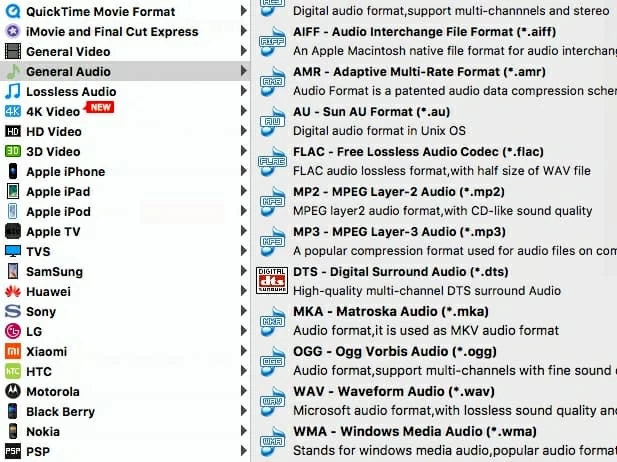Click the FLAC format icon
The image size is (617, 462).
[272, 160]
